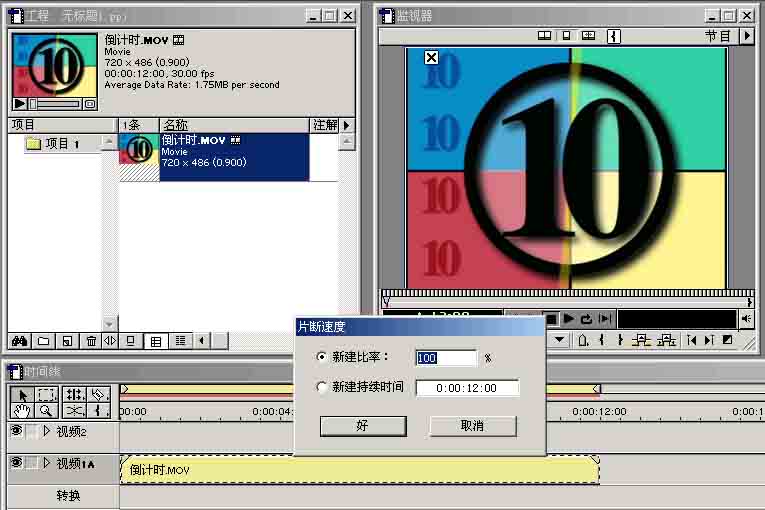
Task: Click the 项目 column header
Action: click(x=62, y=125)
